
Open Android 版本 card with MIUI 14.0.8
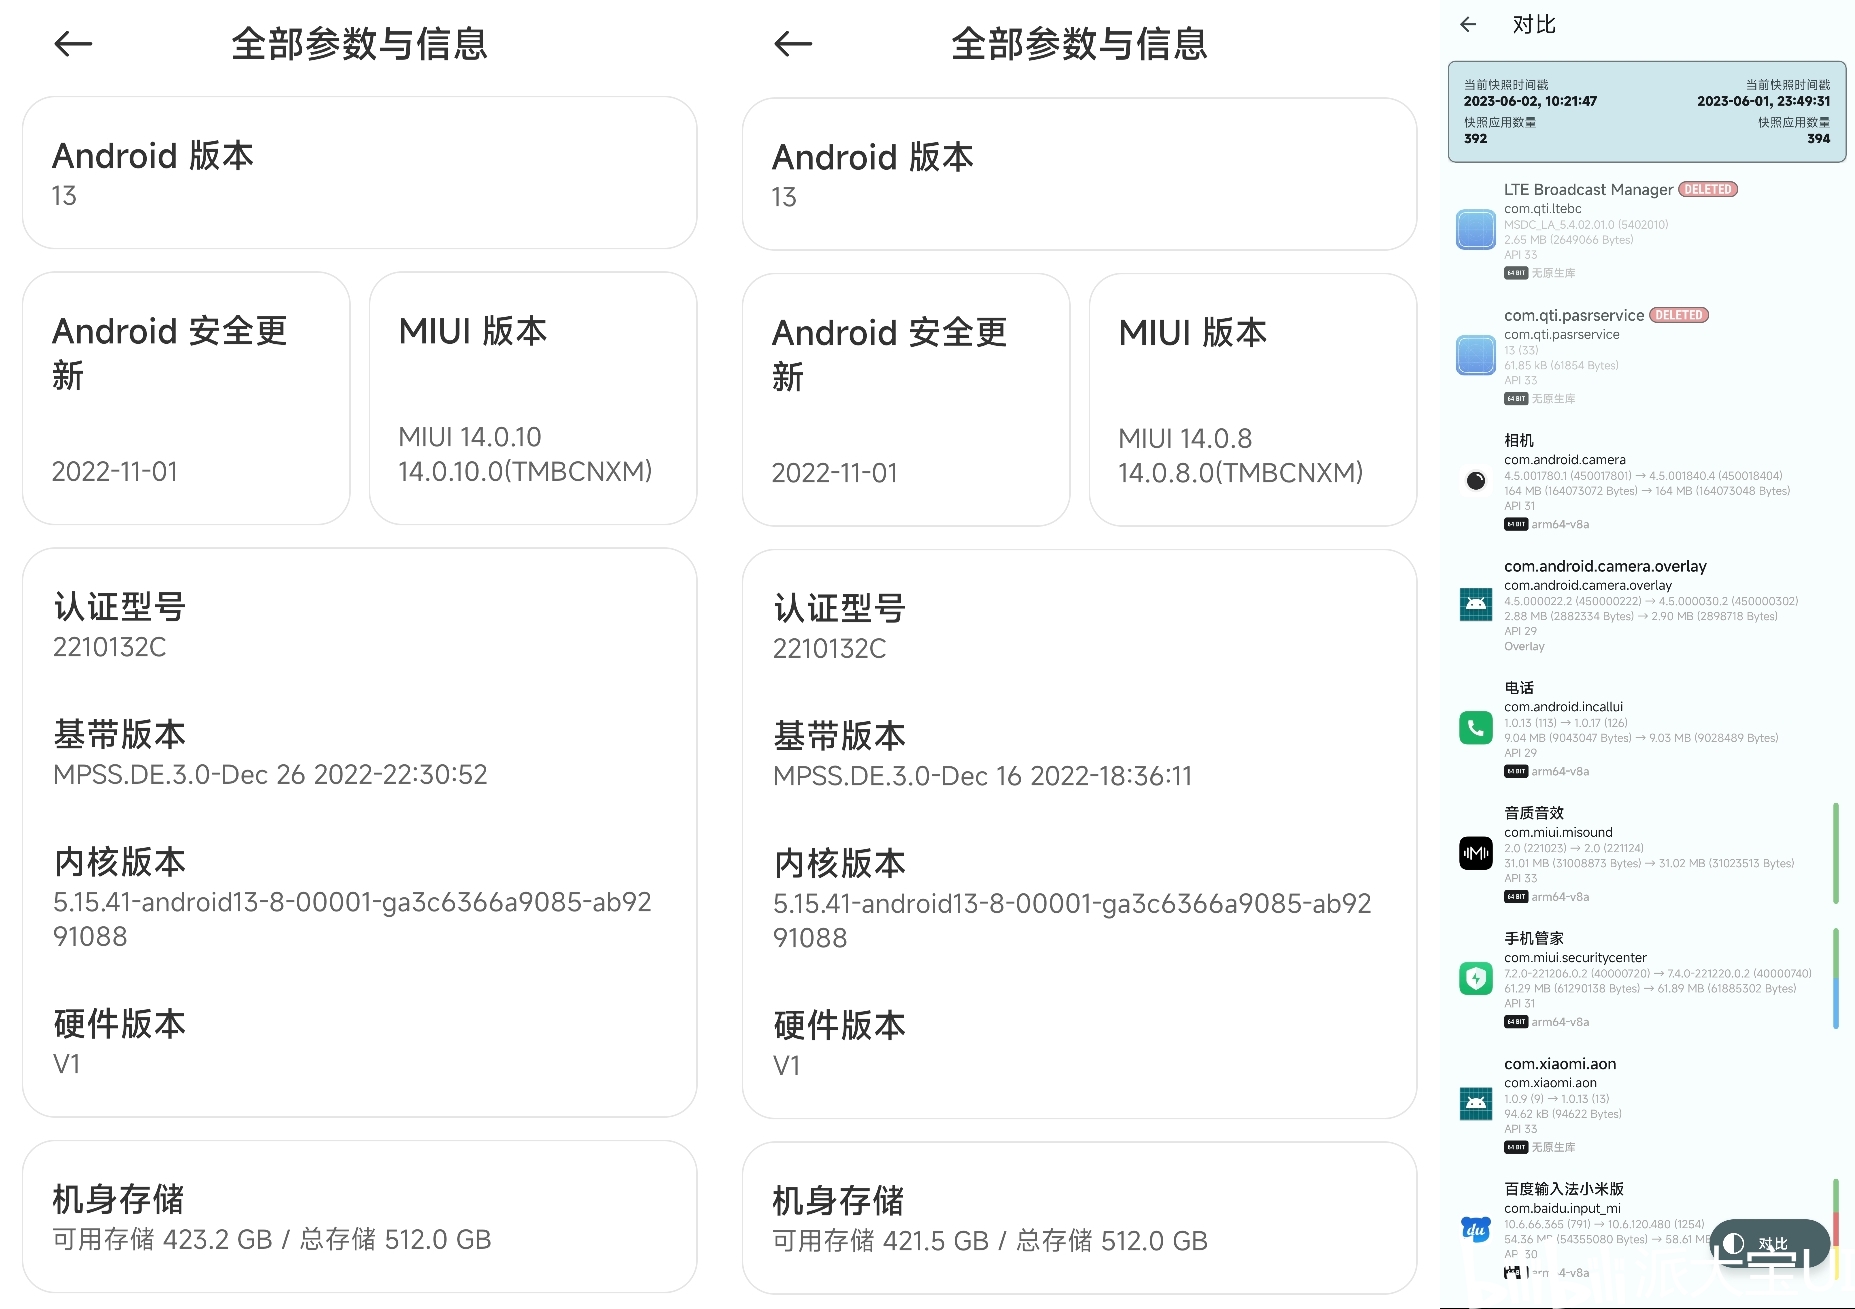click(1080, 174)
